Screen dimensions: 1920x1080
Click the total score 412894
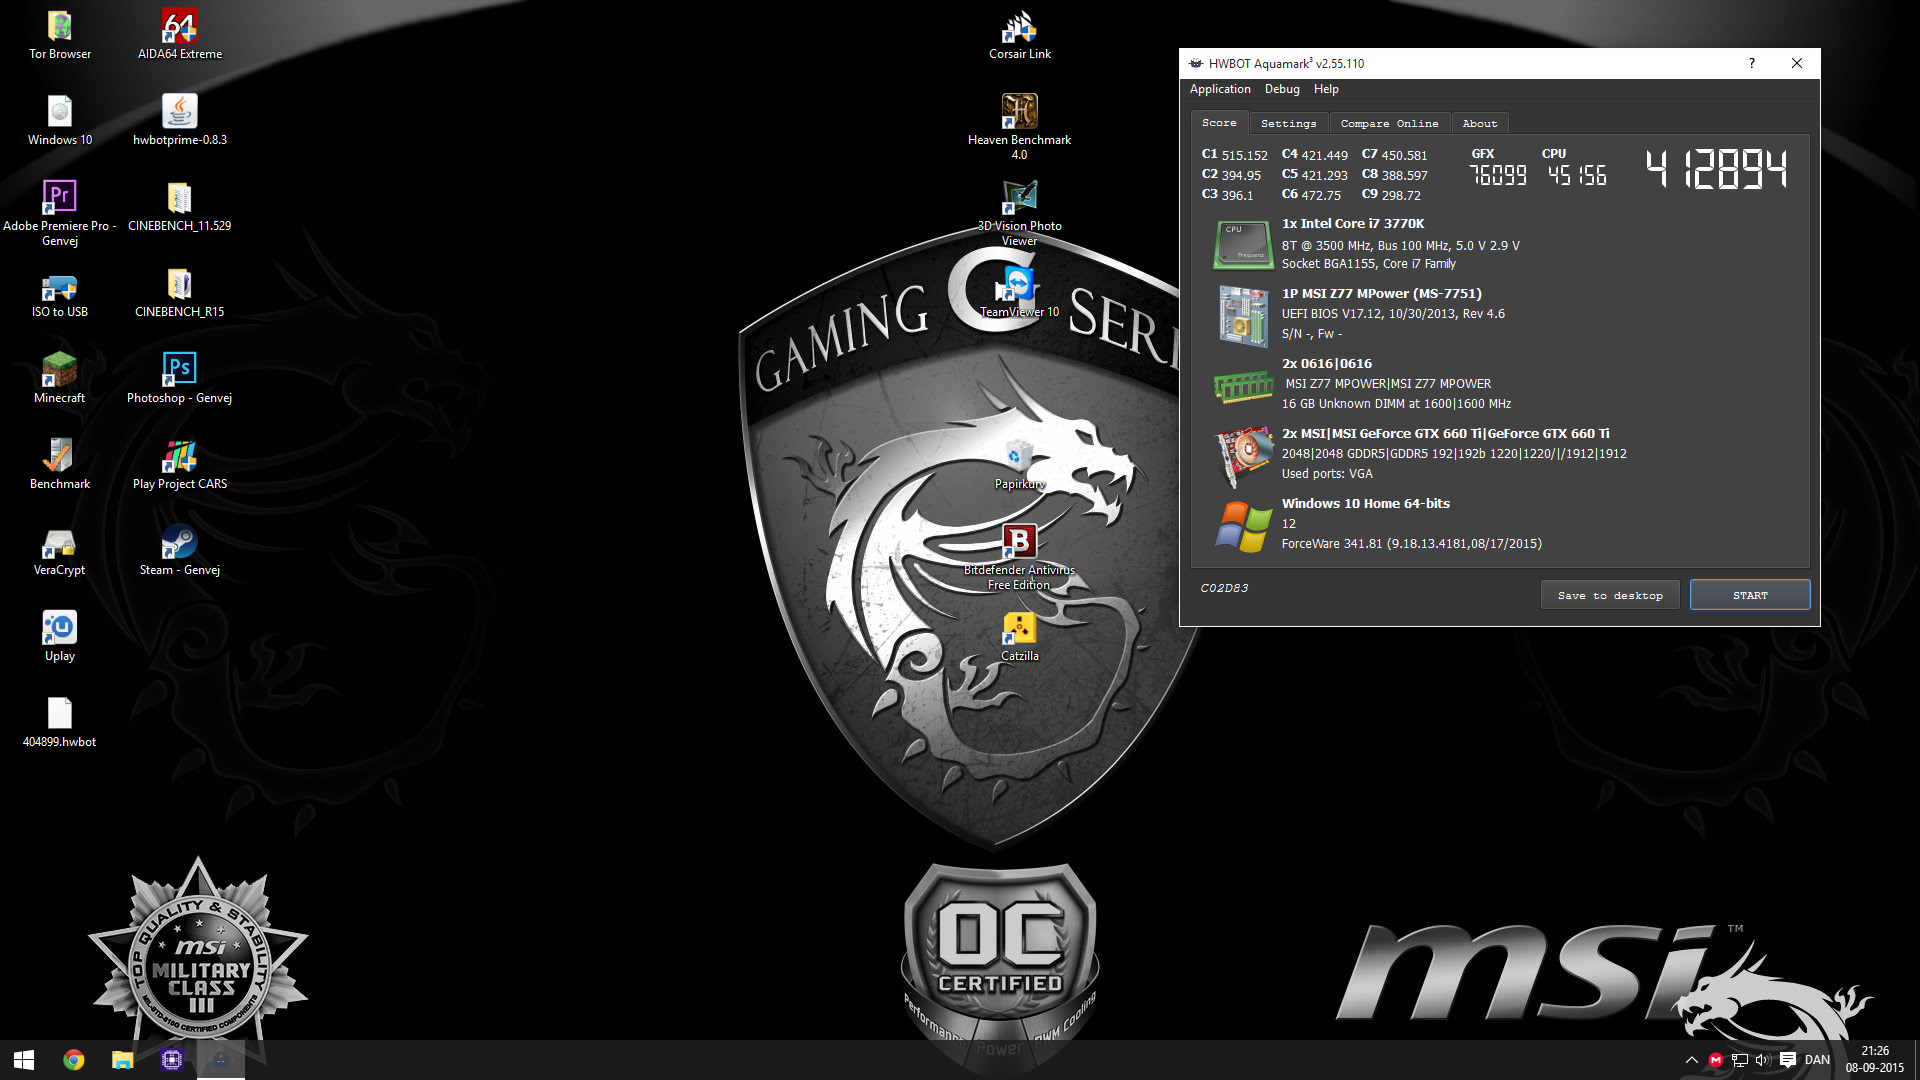(1716, 169)
